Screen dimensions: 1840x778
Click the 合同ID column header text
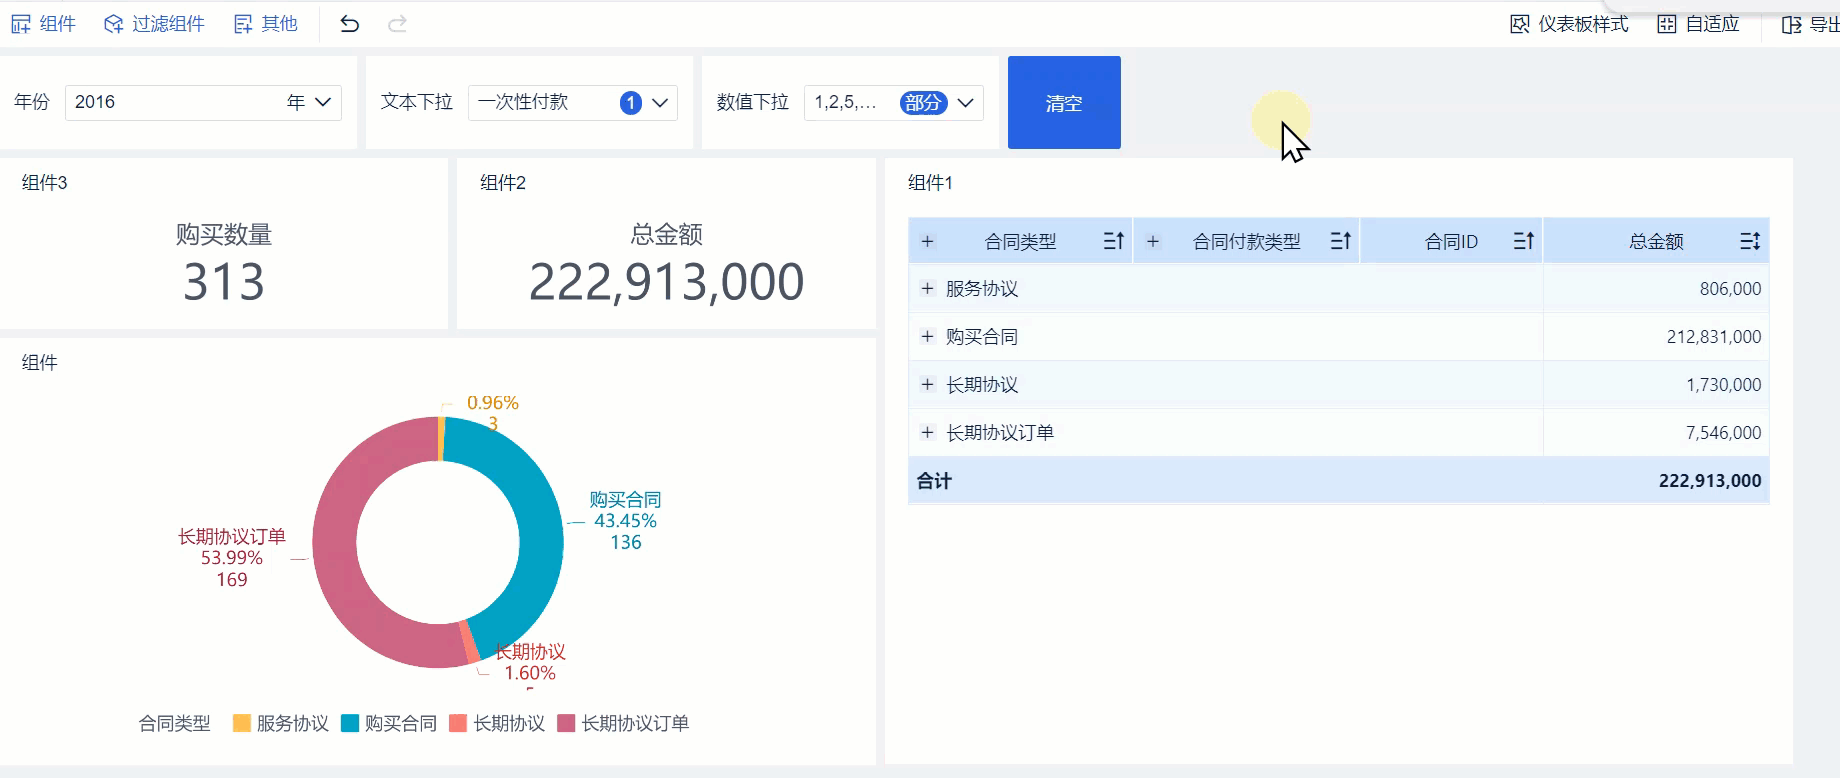tap(1451, 241)
